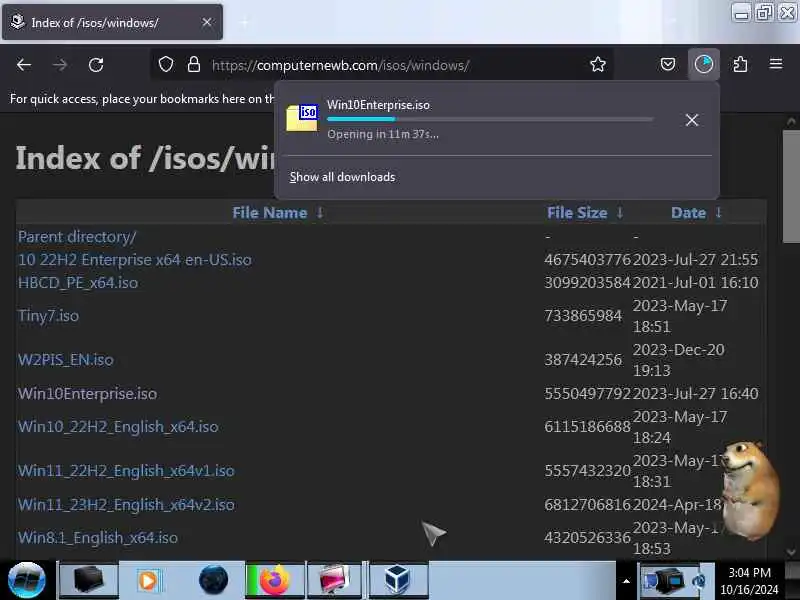Open the clock showing 3:04 PM
The height and width of the screenshot is (600, 800).
[749, 581]
